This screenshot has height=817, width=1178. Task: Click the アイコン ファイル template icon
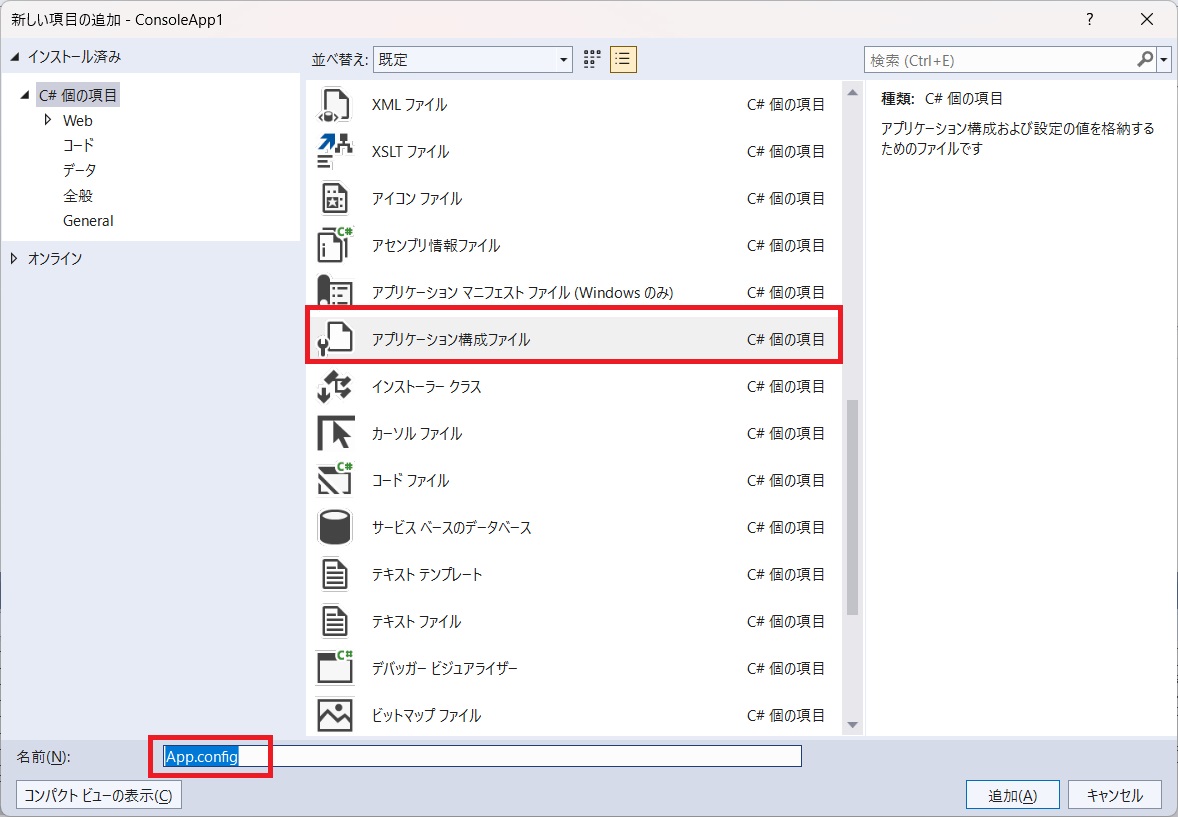(335, 199)
